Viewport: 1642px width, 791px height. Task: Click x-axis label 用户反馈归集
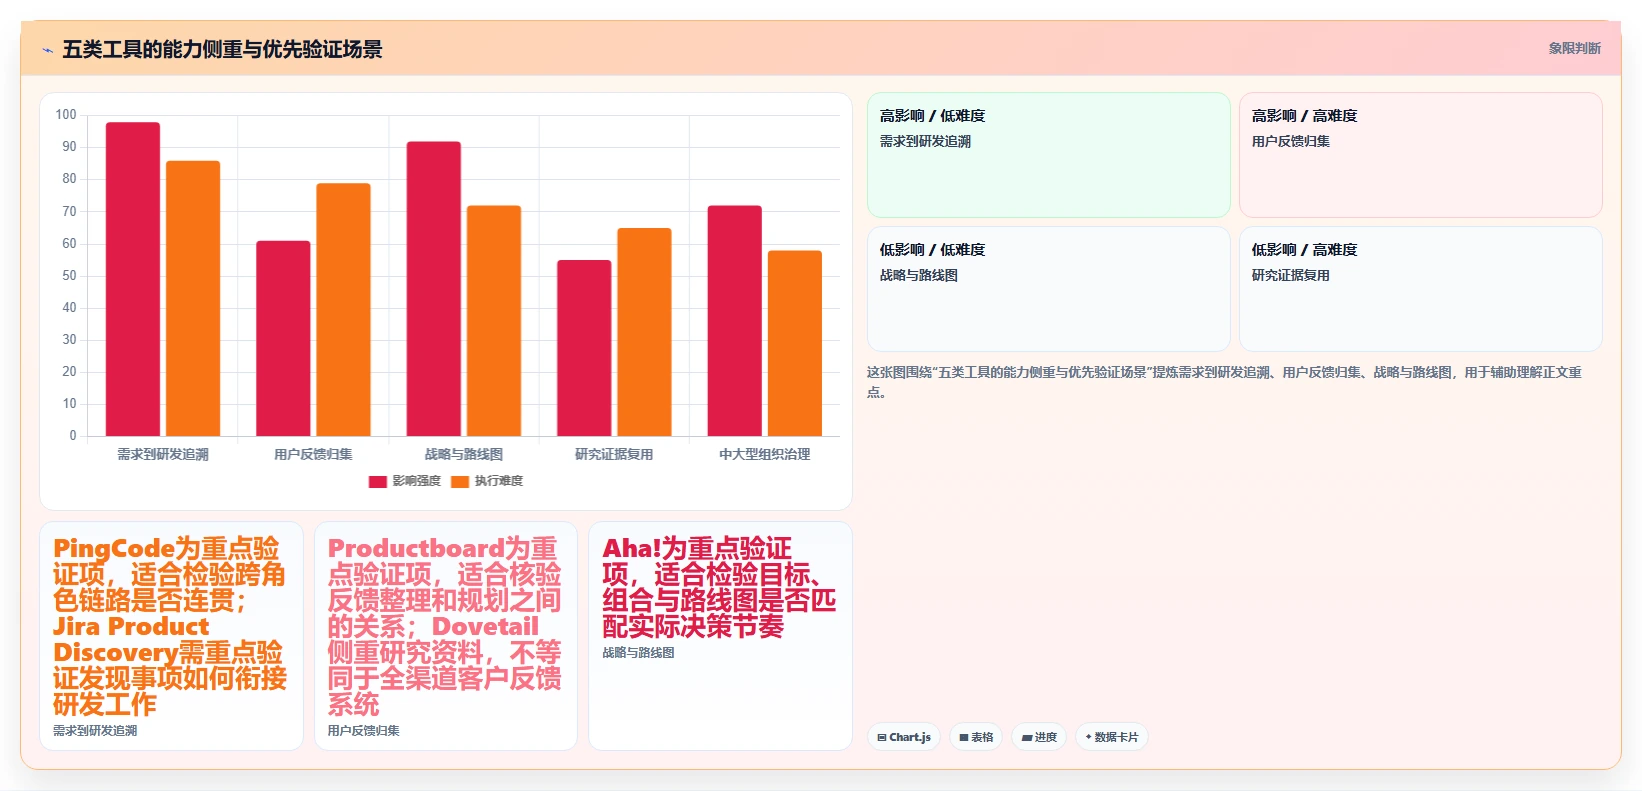pos(313,454)
